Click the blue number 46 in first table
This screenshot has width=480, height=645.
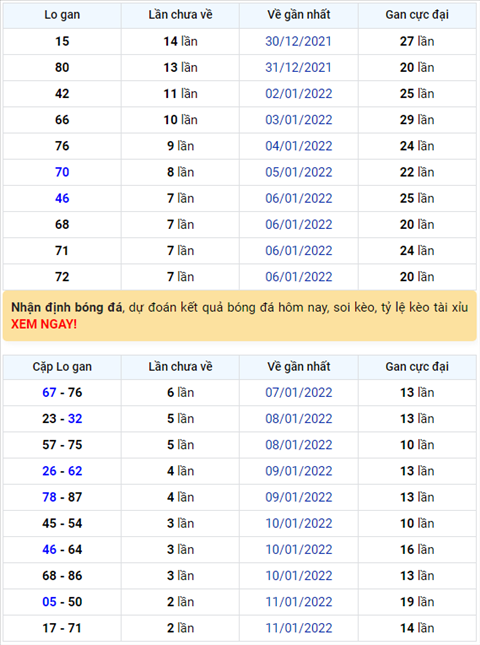click(62, 198)
